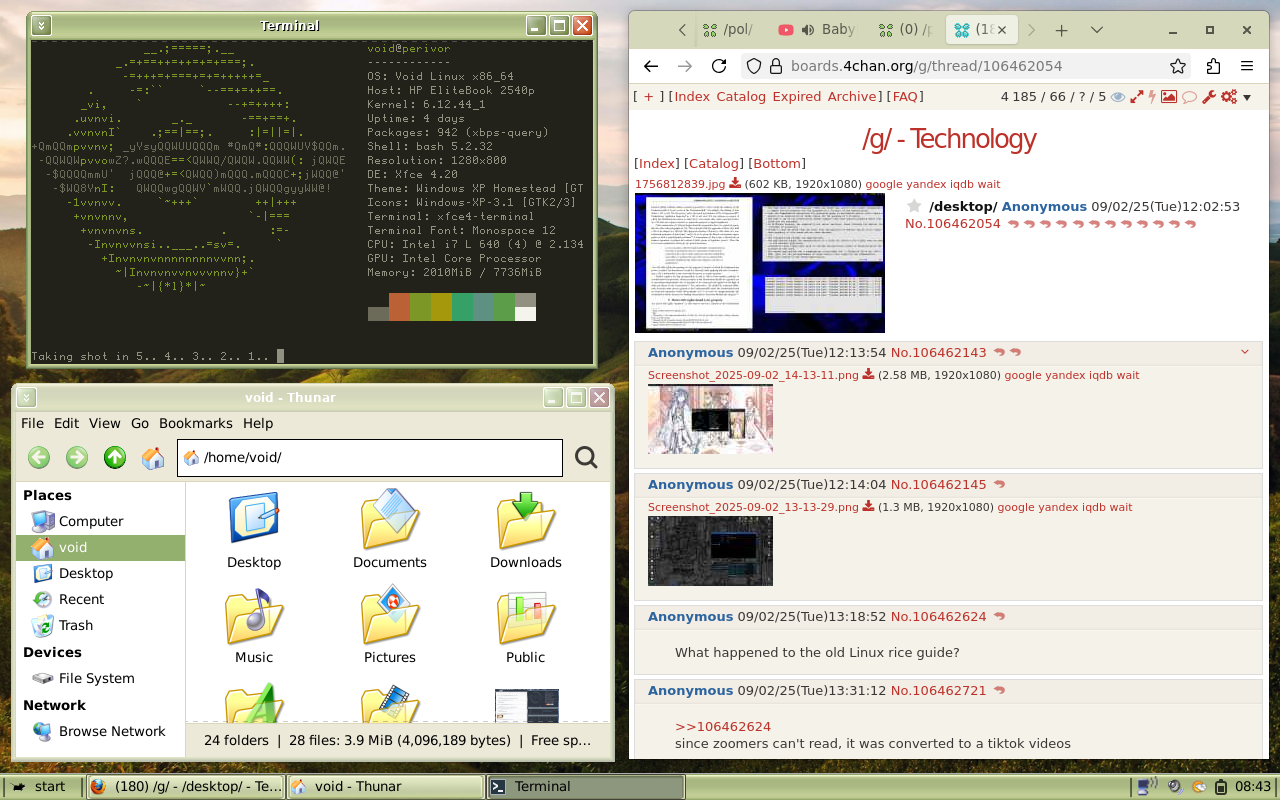Click the orange color swatch in Terminal palette

[400, 307]
